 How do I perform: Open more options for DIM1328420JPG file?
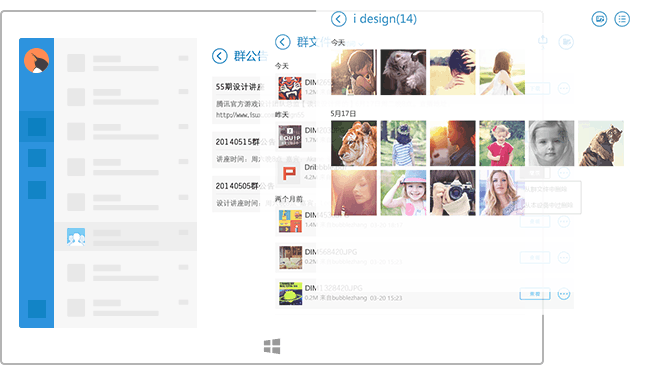pos(564,294)
